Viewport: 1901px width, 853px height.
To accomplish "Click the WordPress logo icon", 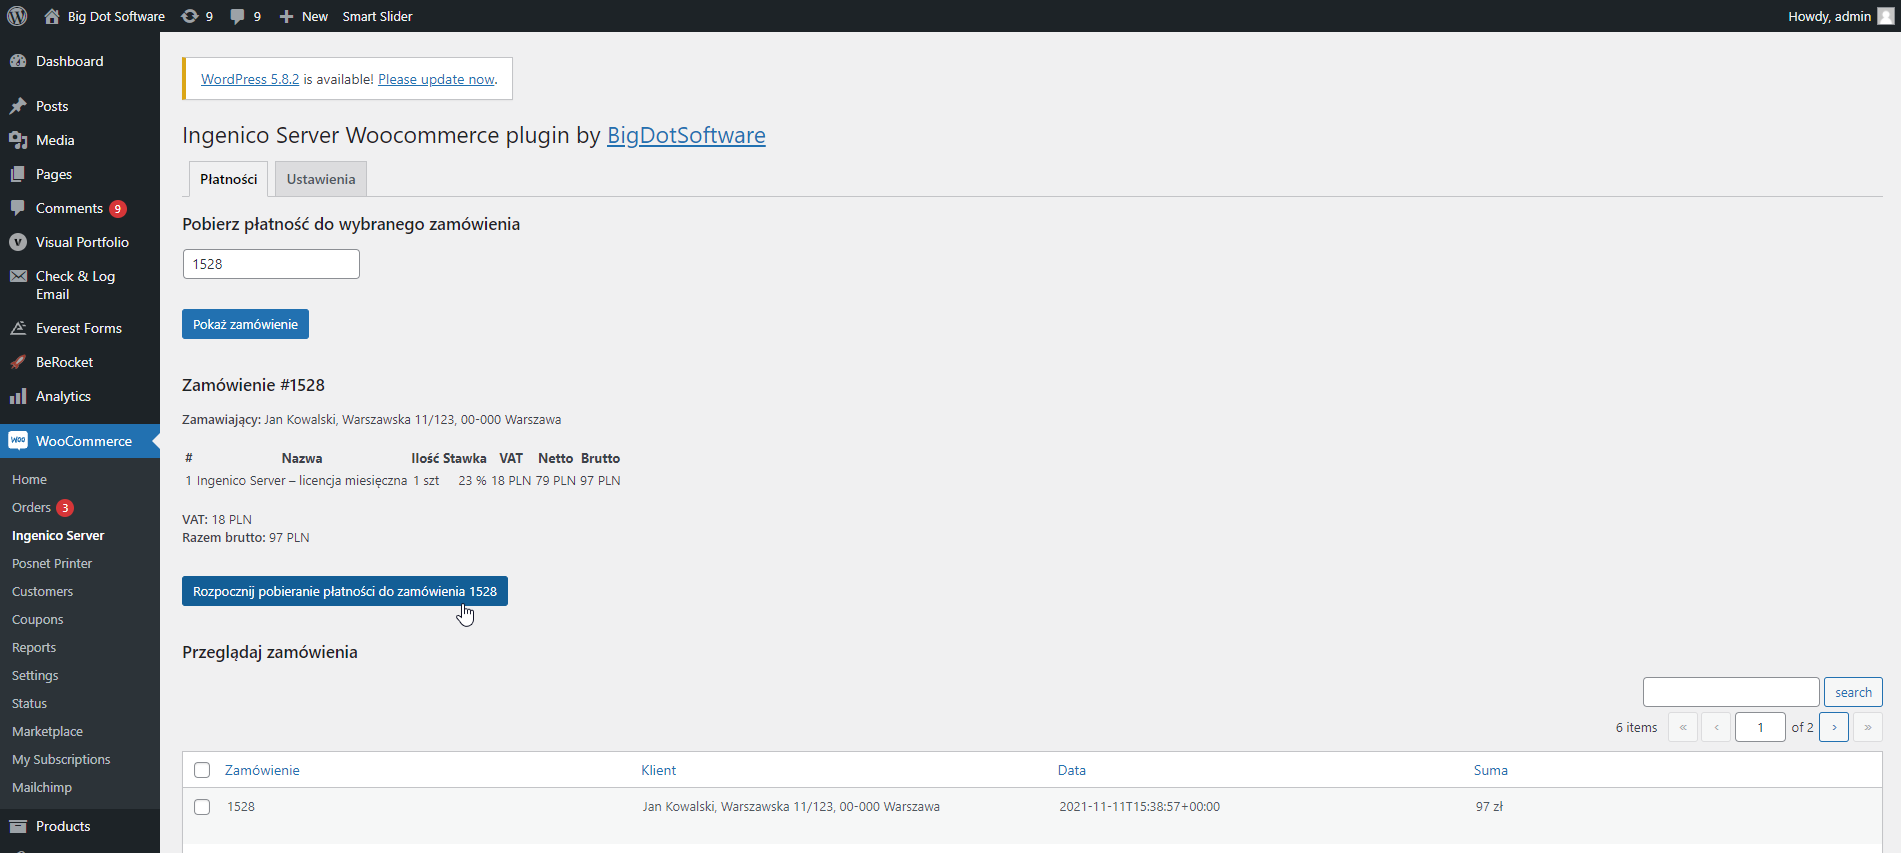I will [x=17, y=16].
